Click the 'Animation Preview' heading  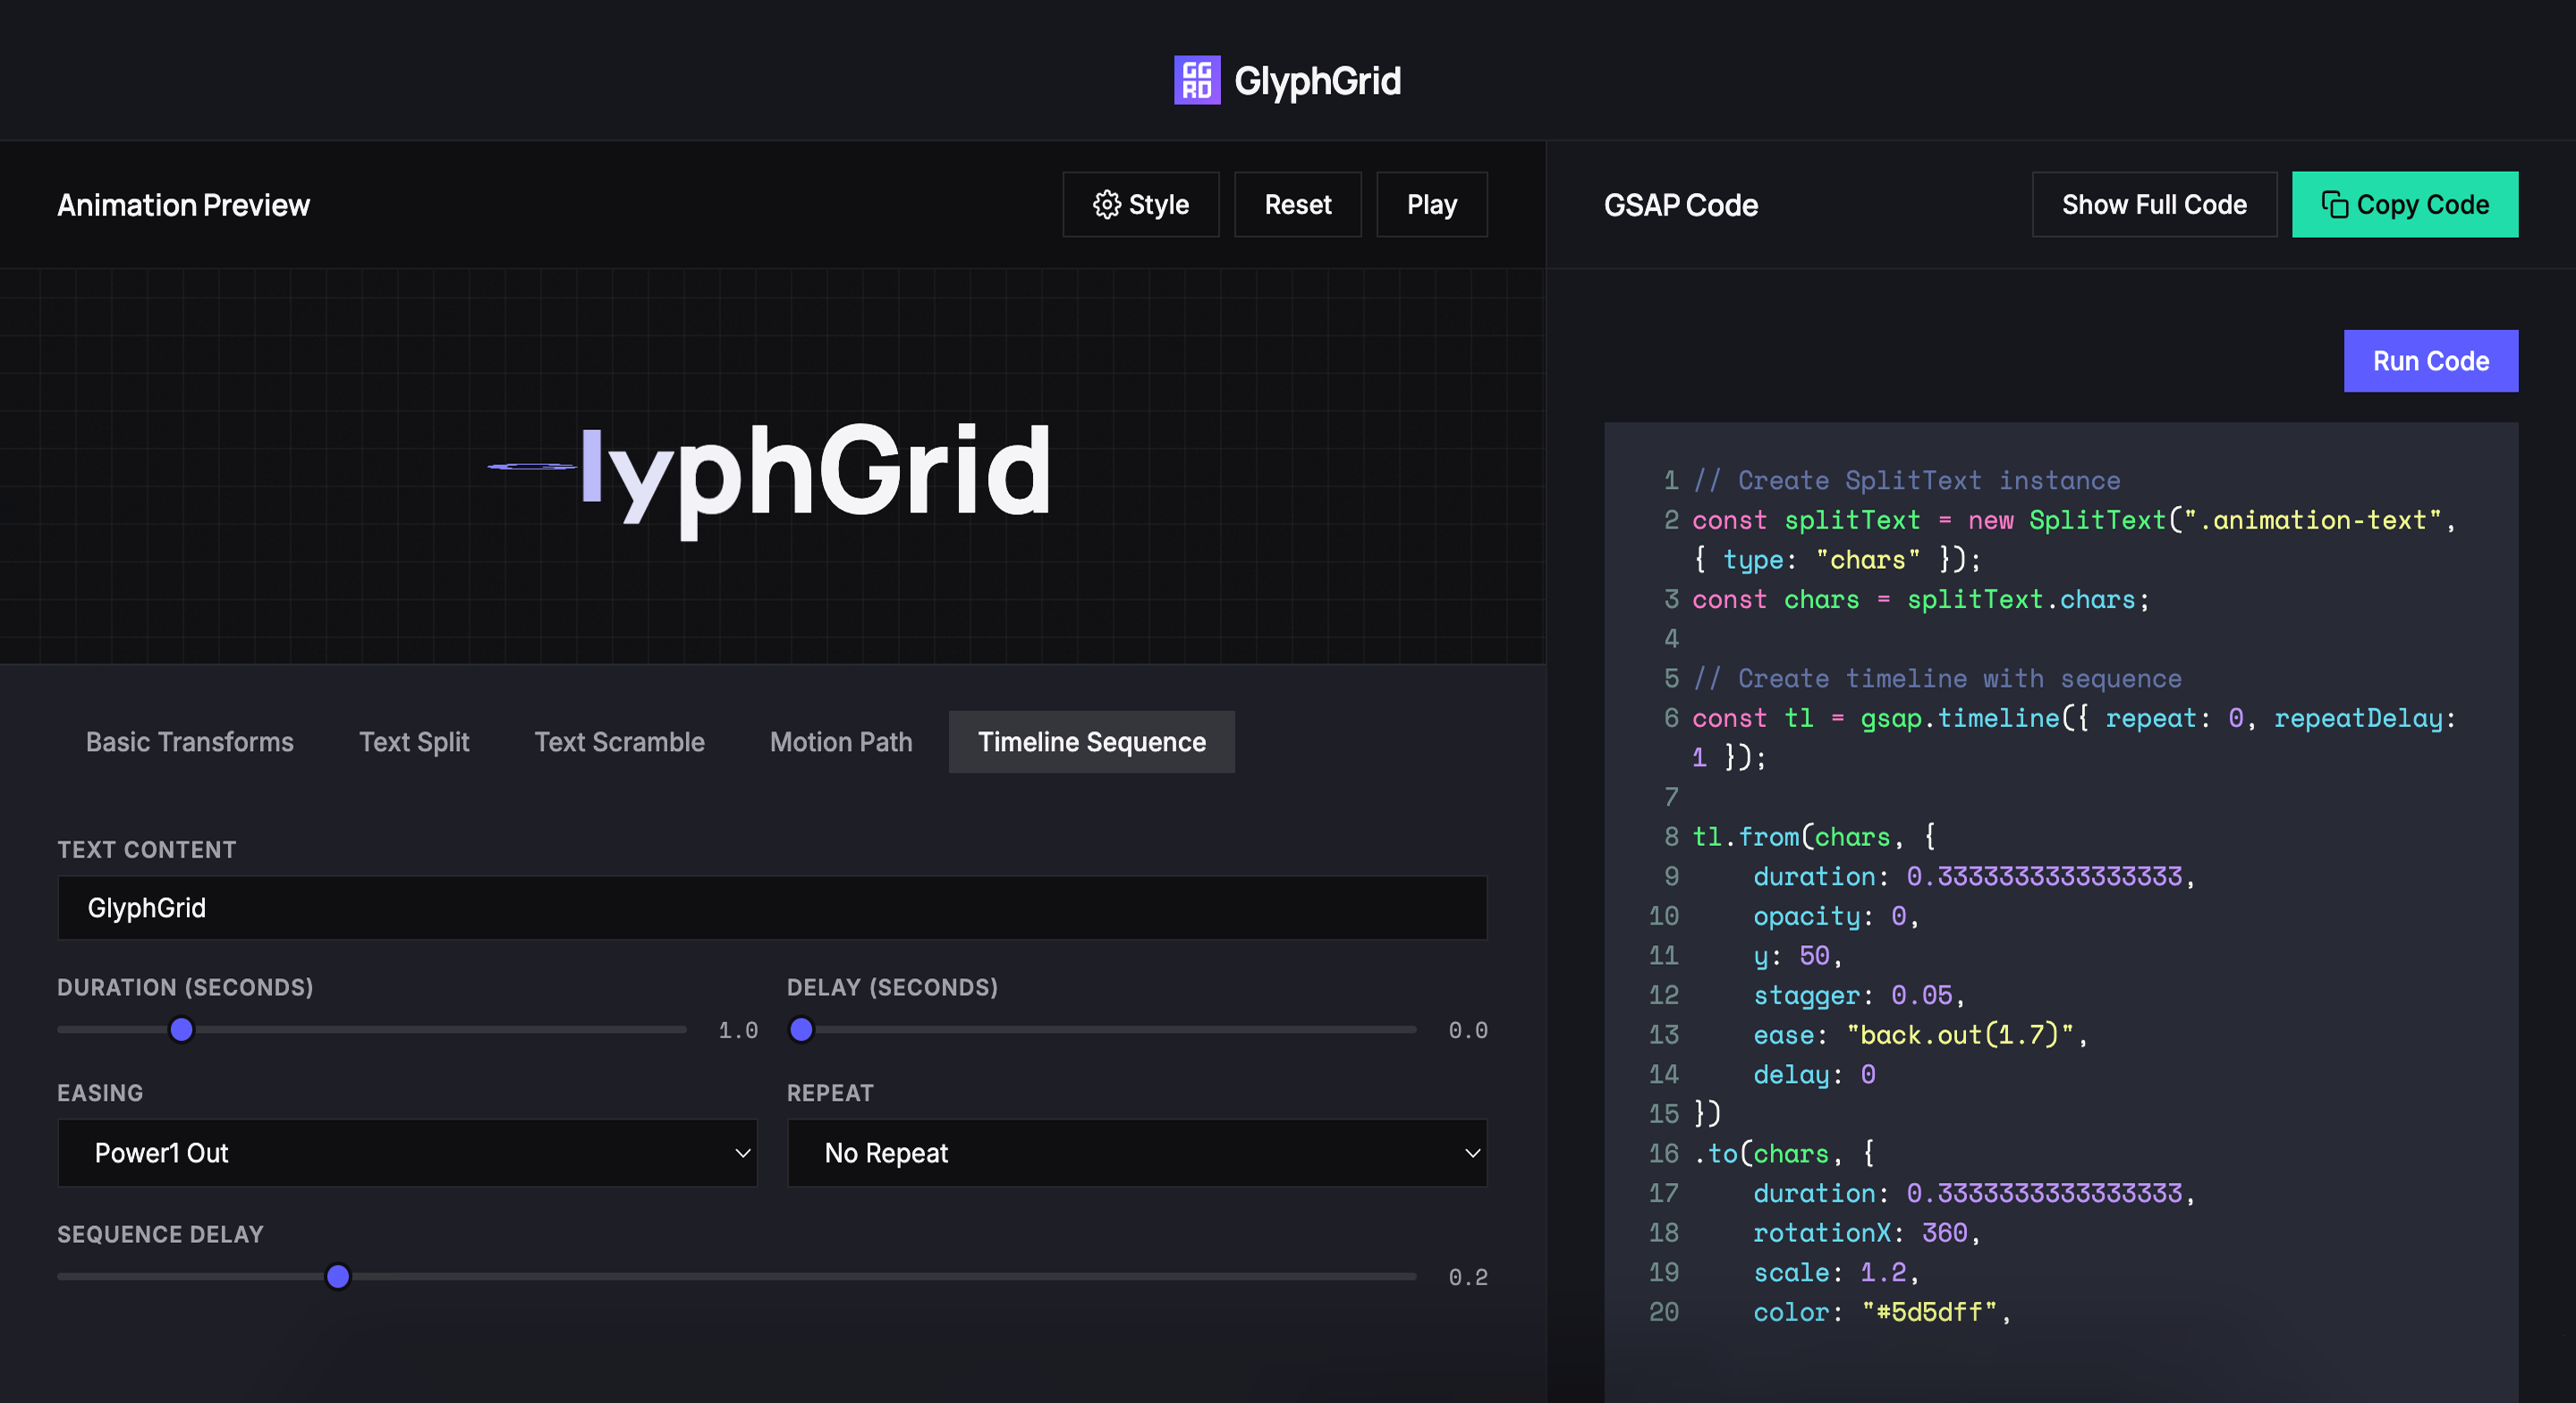183,205
